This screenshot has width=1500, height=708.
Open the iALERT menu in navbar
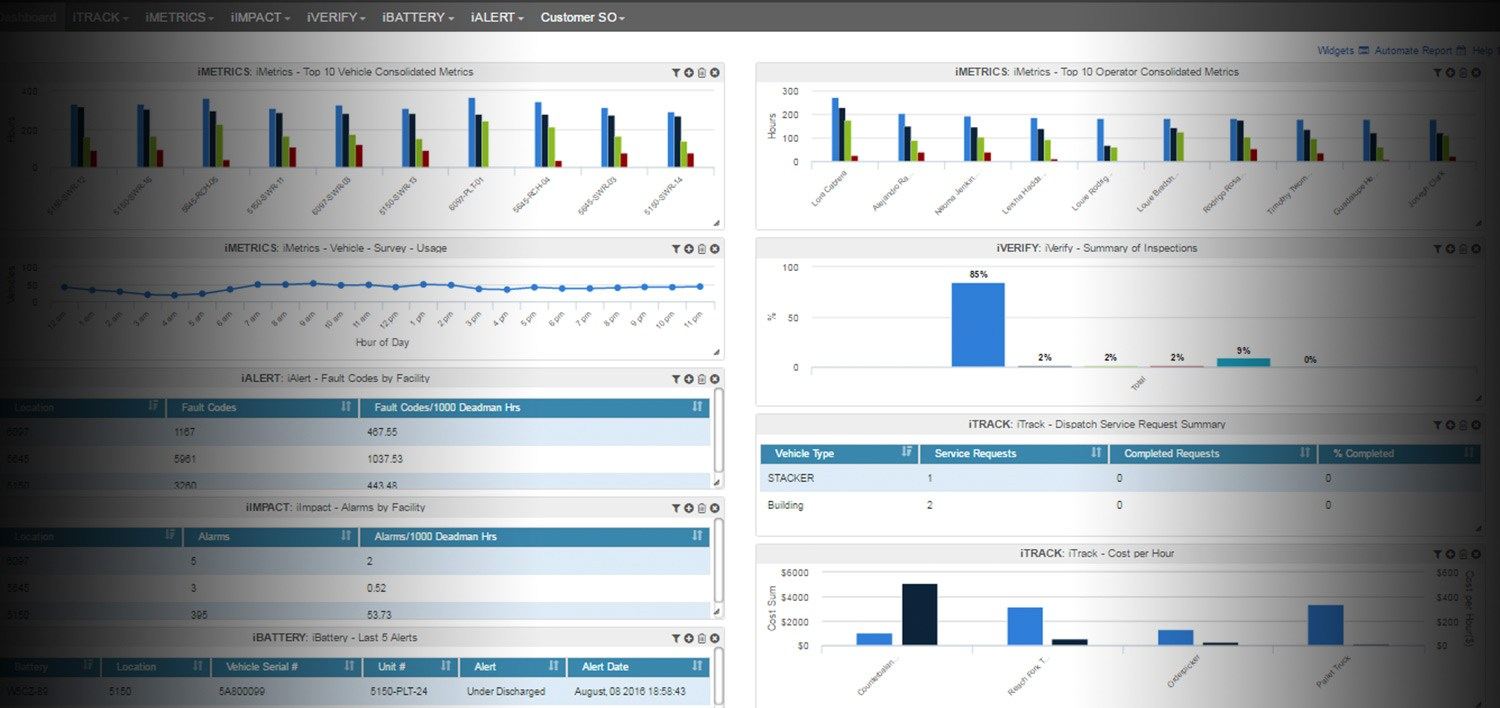(497, 17)
